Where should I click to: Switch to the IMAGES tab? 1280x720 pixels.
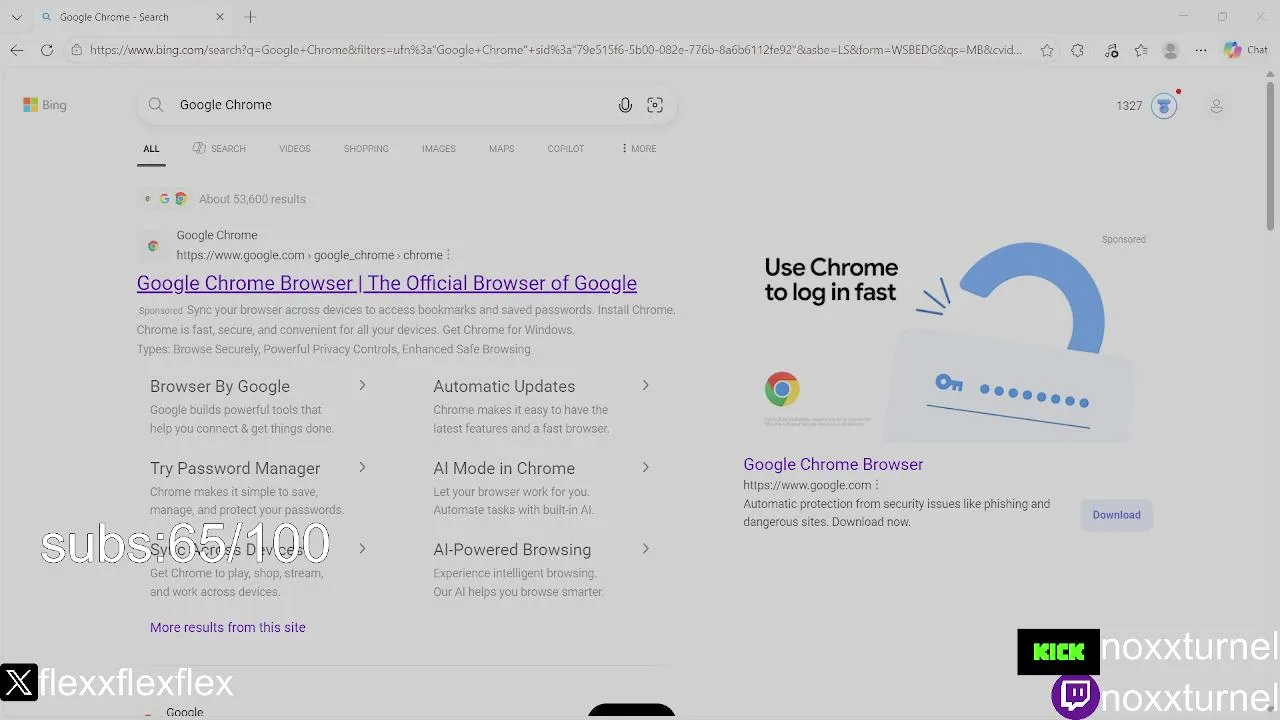tap(438, 149)
